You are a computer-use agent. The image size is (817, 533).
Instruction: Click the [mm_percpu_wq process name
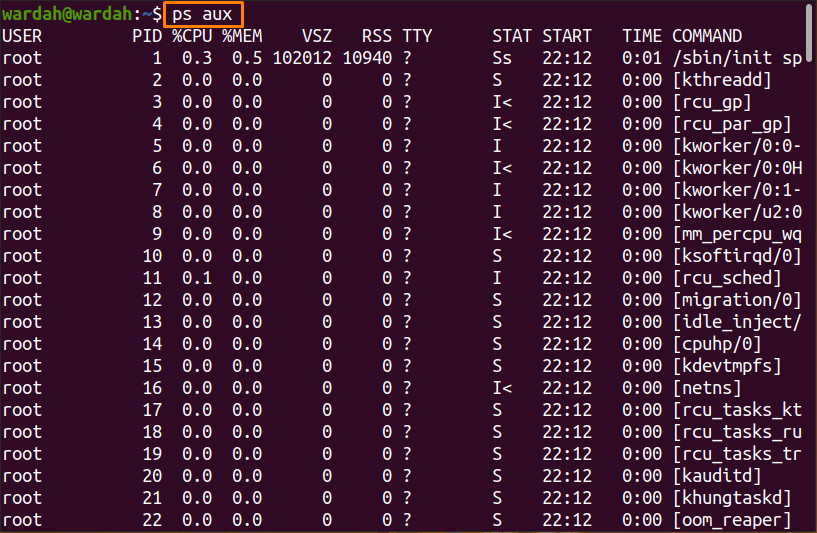737,234
